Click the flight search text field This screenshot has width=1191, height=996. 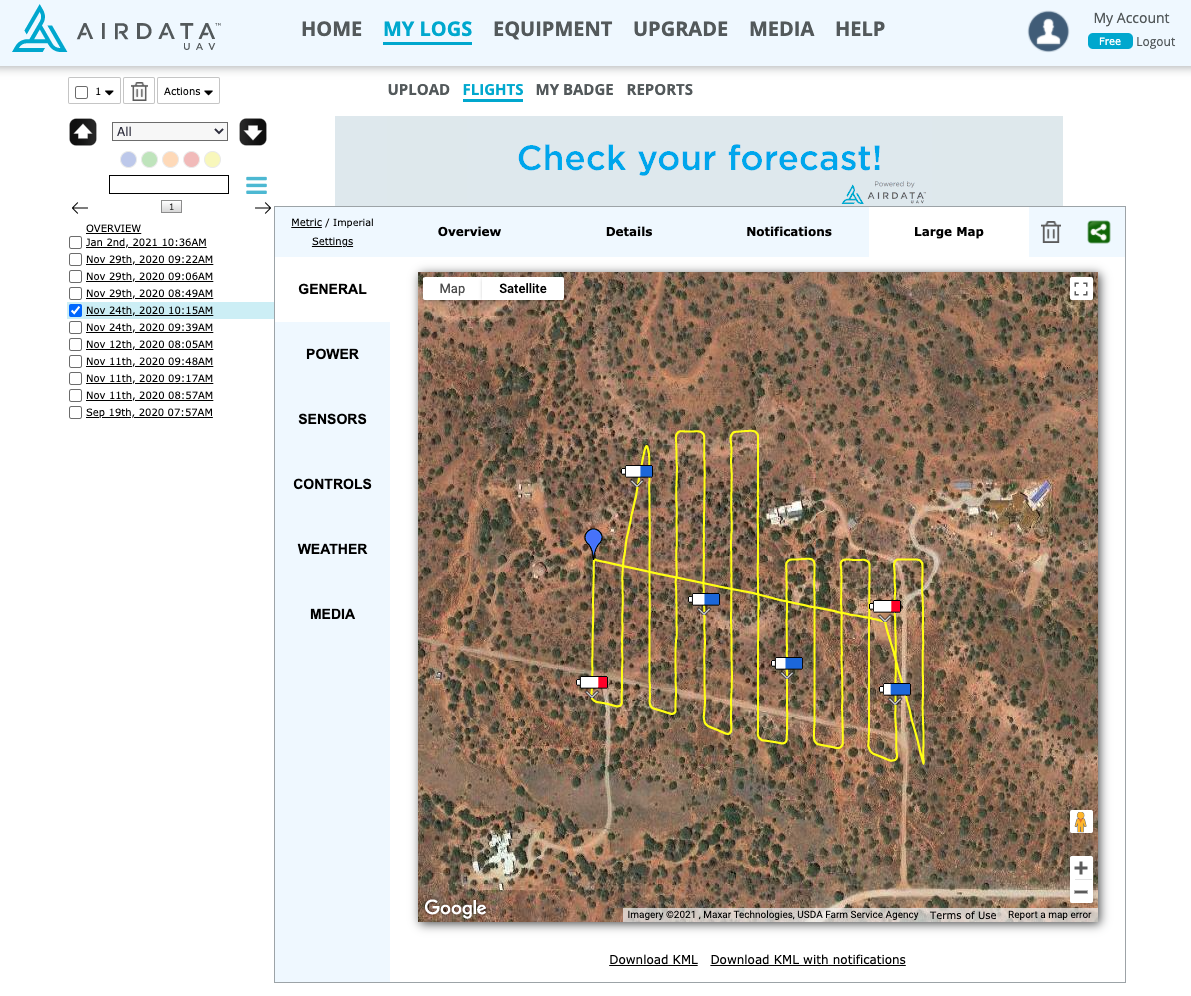[x=169, y=185]
